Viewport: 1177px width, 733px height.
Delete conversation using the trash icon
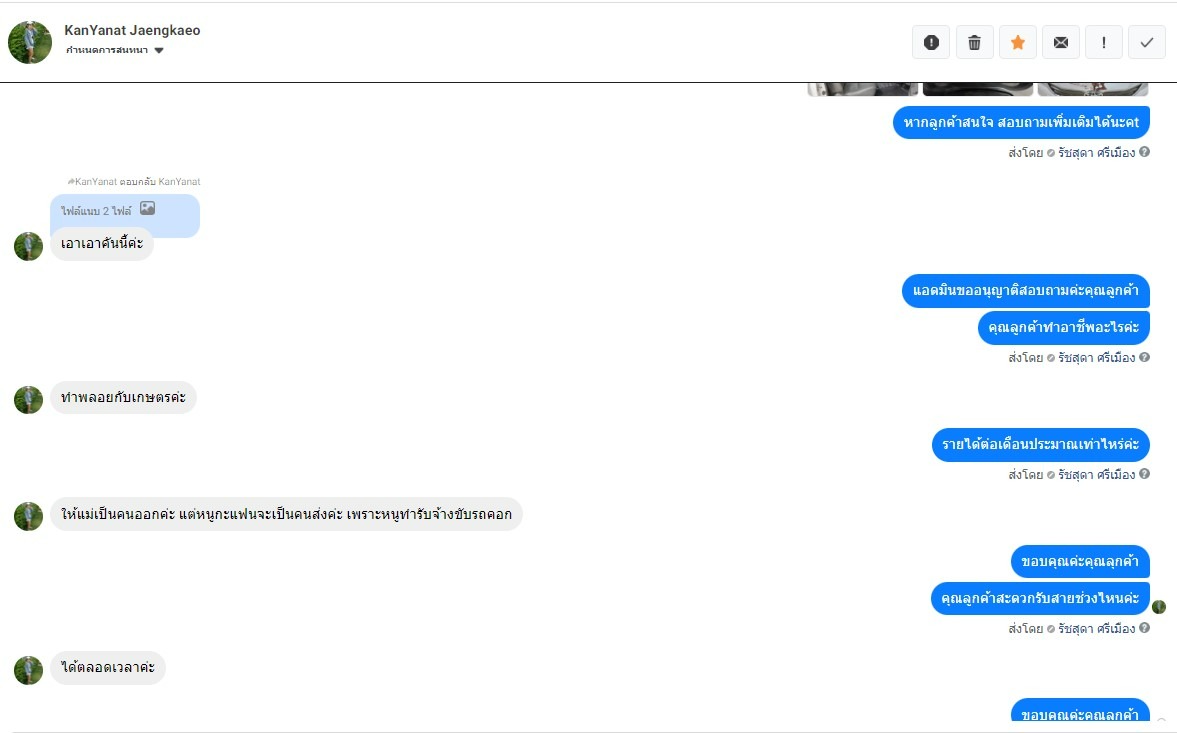974,43
